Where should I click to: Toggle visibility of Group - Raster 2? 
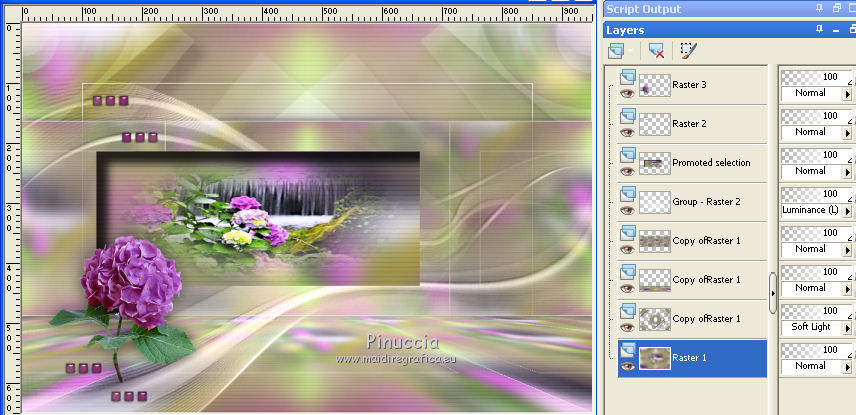coord(627,210)
